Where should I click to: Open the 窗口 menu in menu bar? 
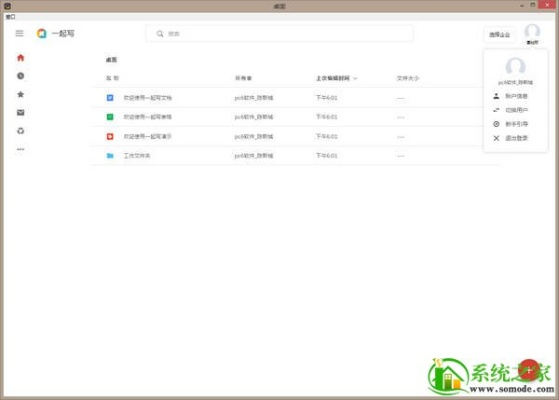tap(10, 16)
